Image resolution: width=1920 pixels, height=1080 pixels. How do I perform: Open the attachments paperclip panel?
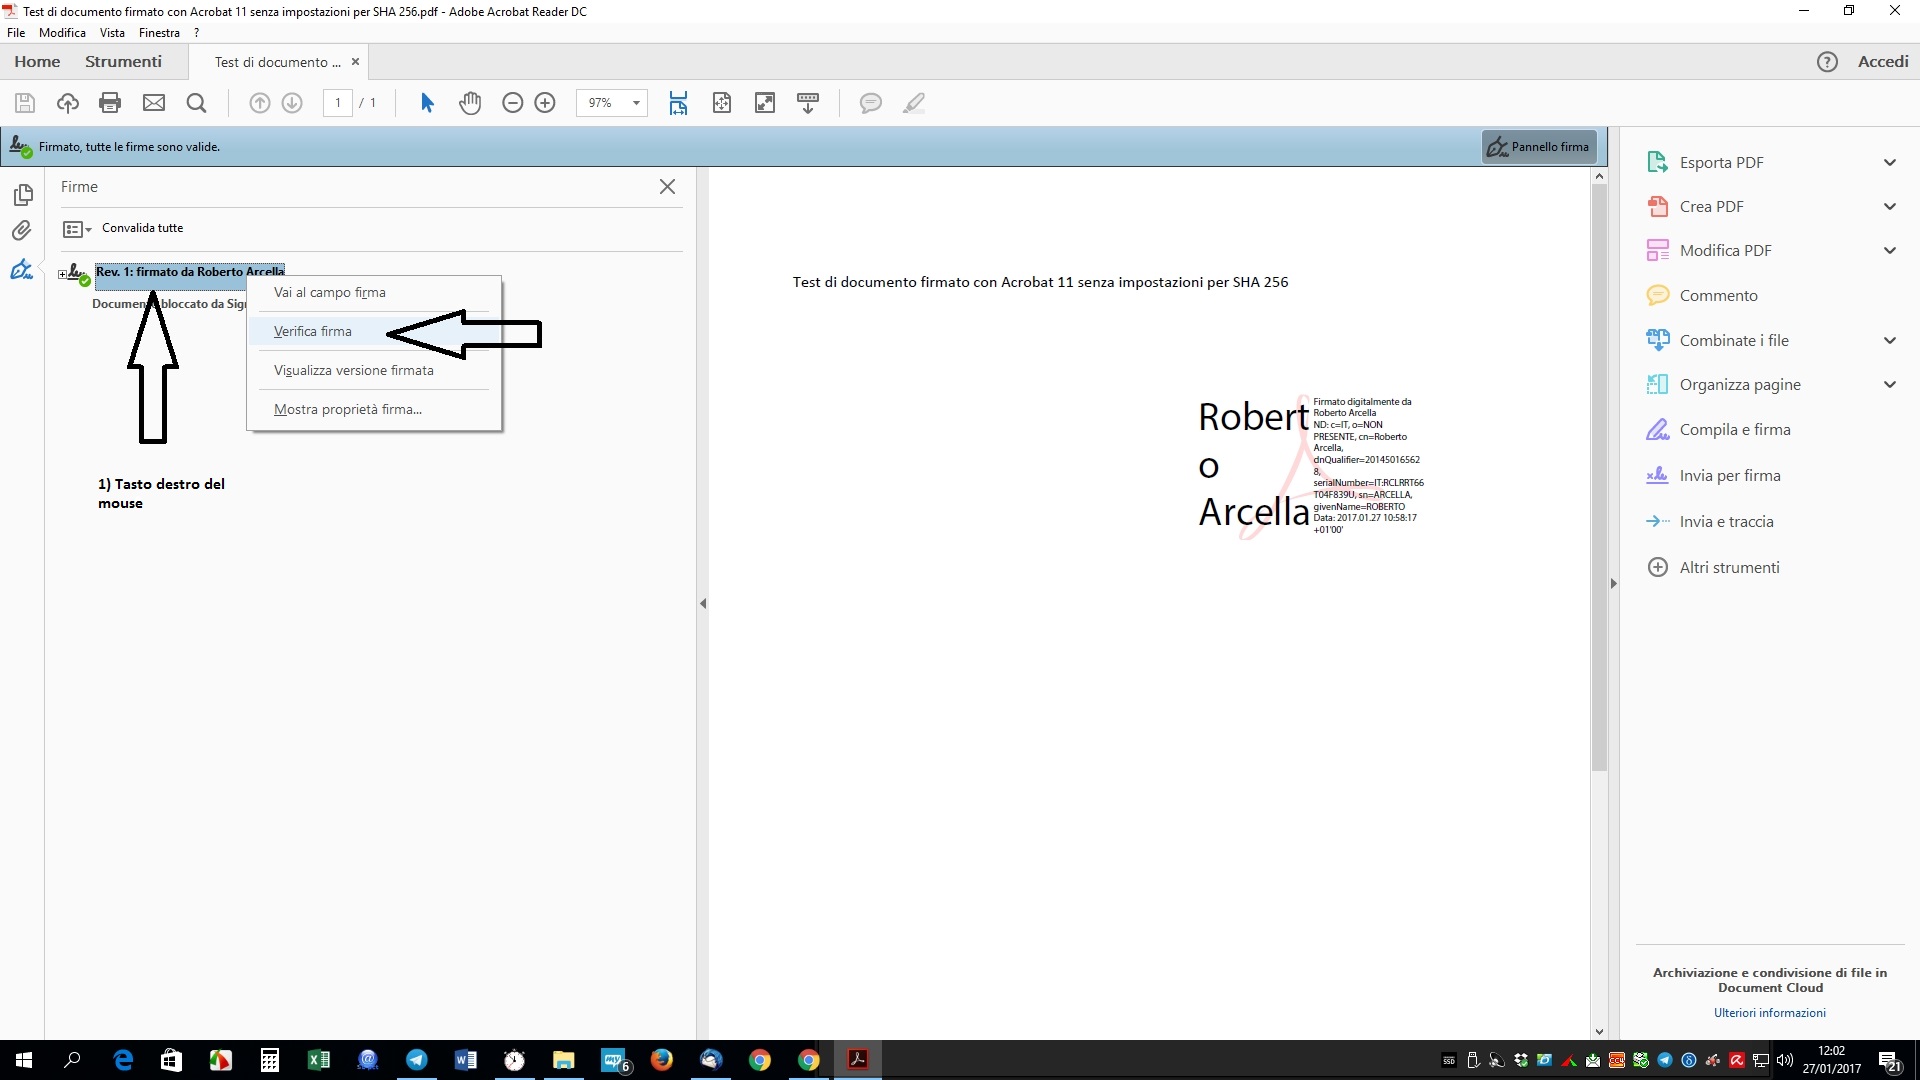click(21, 231)
